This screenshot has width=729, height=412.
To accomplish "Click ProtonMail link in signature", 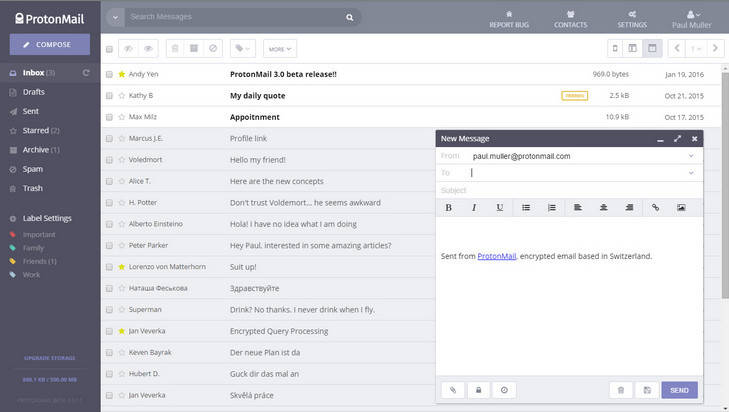I will (x=497, y=256).
